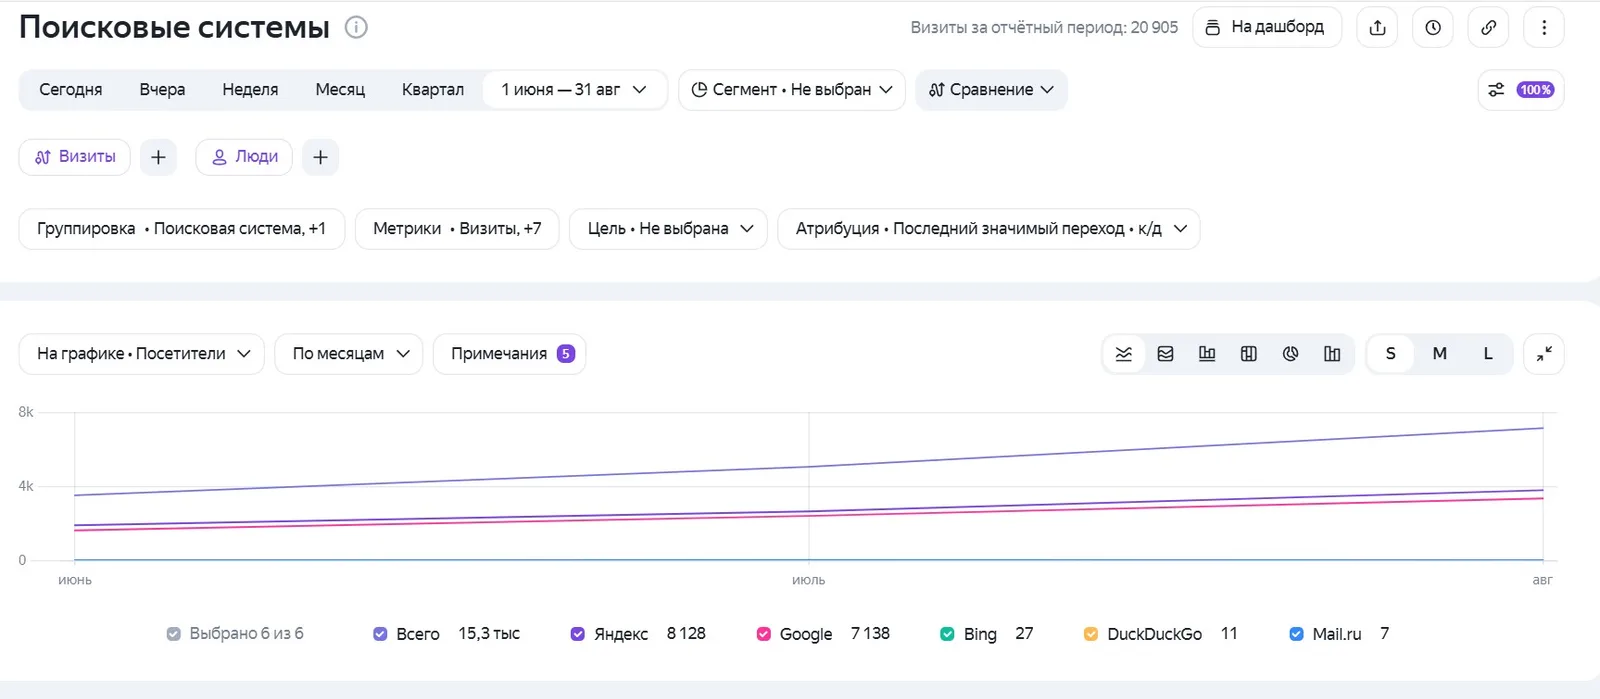This screenshot has height=699, width=1600.
Task: Open the clock history icon
Action: 1433,28
